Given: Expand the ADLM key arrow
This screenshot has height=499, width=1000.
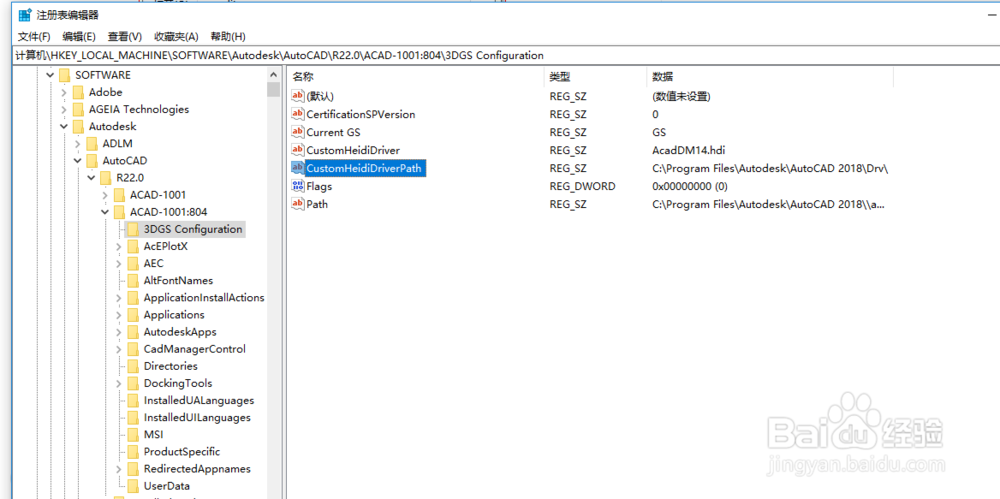Looking at the screenshot, I should (77, 144).
